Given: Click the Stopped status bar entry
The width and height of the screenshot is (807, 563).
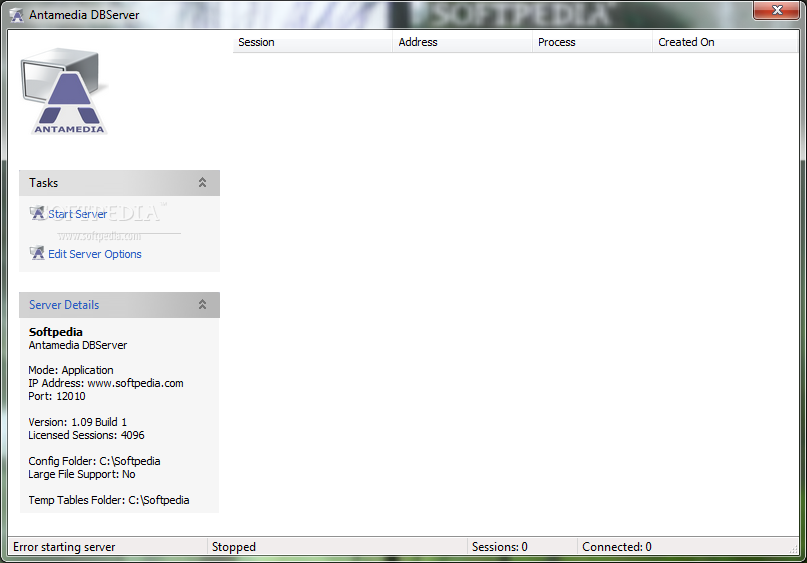Looking at the screenshot, I should 234,547.
